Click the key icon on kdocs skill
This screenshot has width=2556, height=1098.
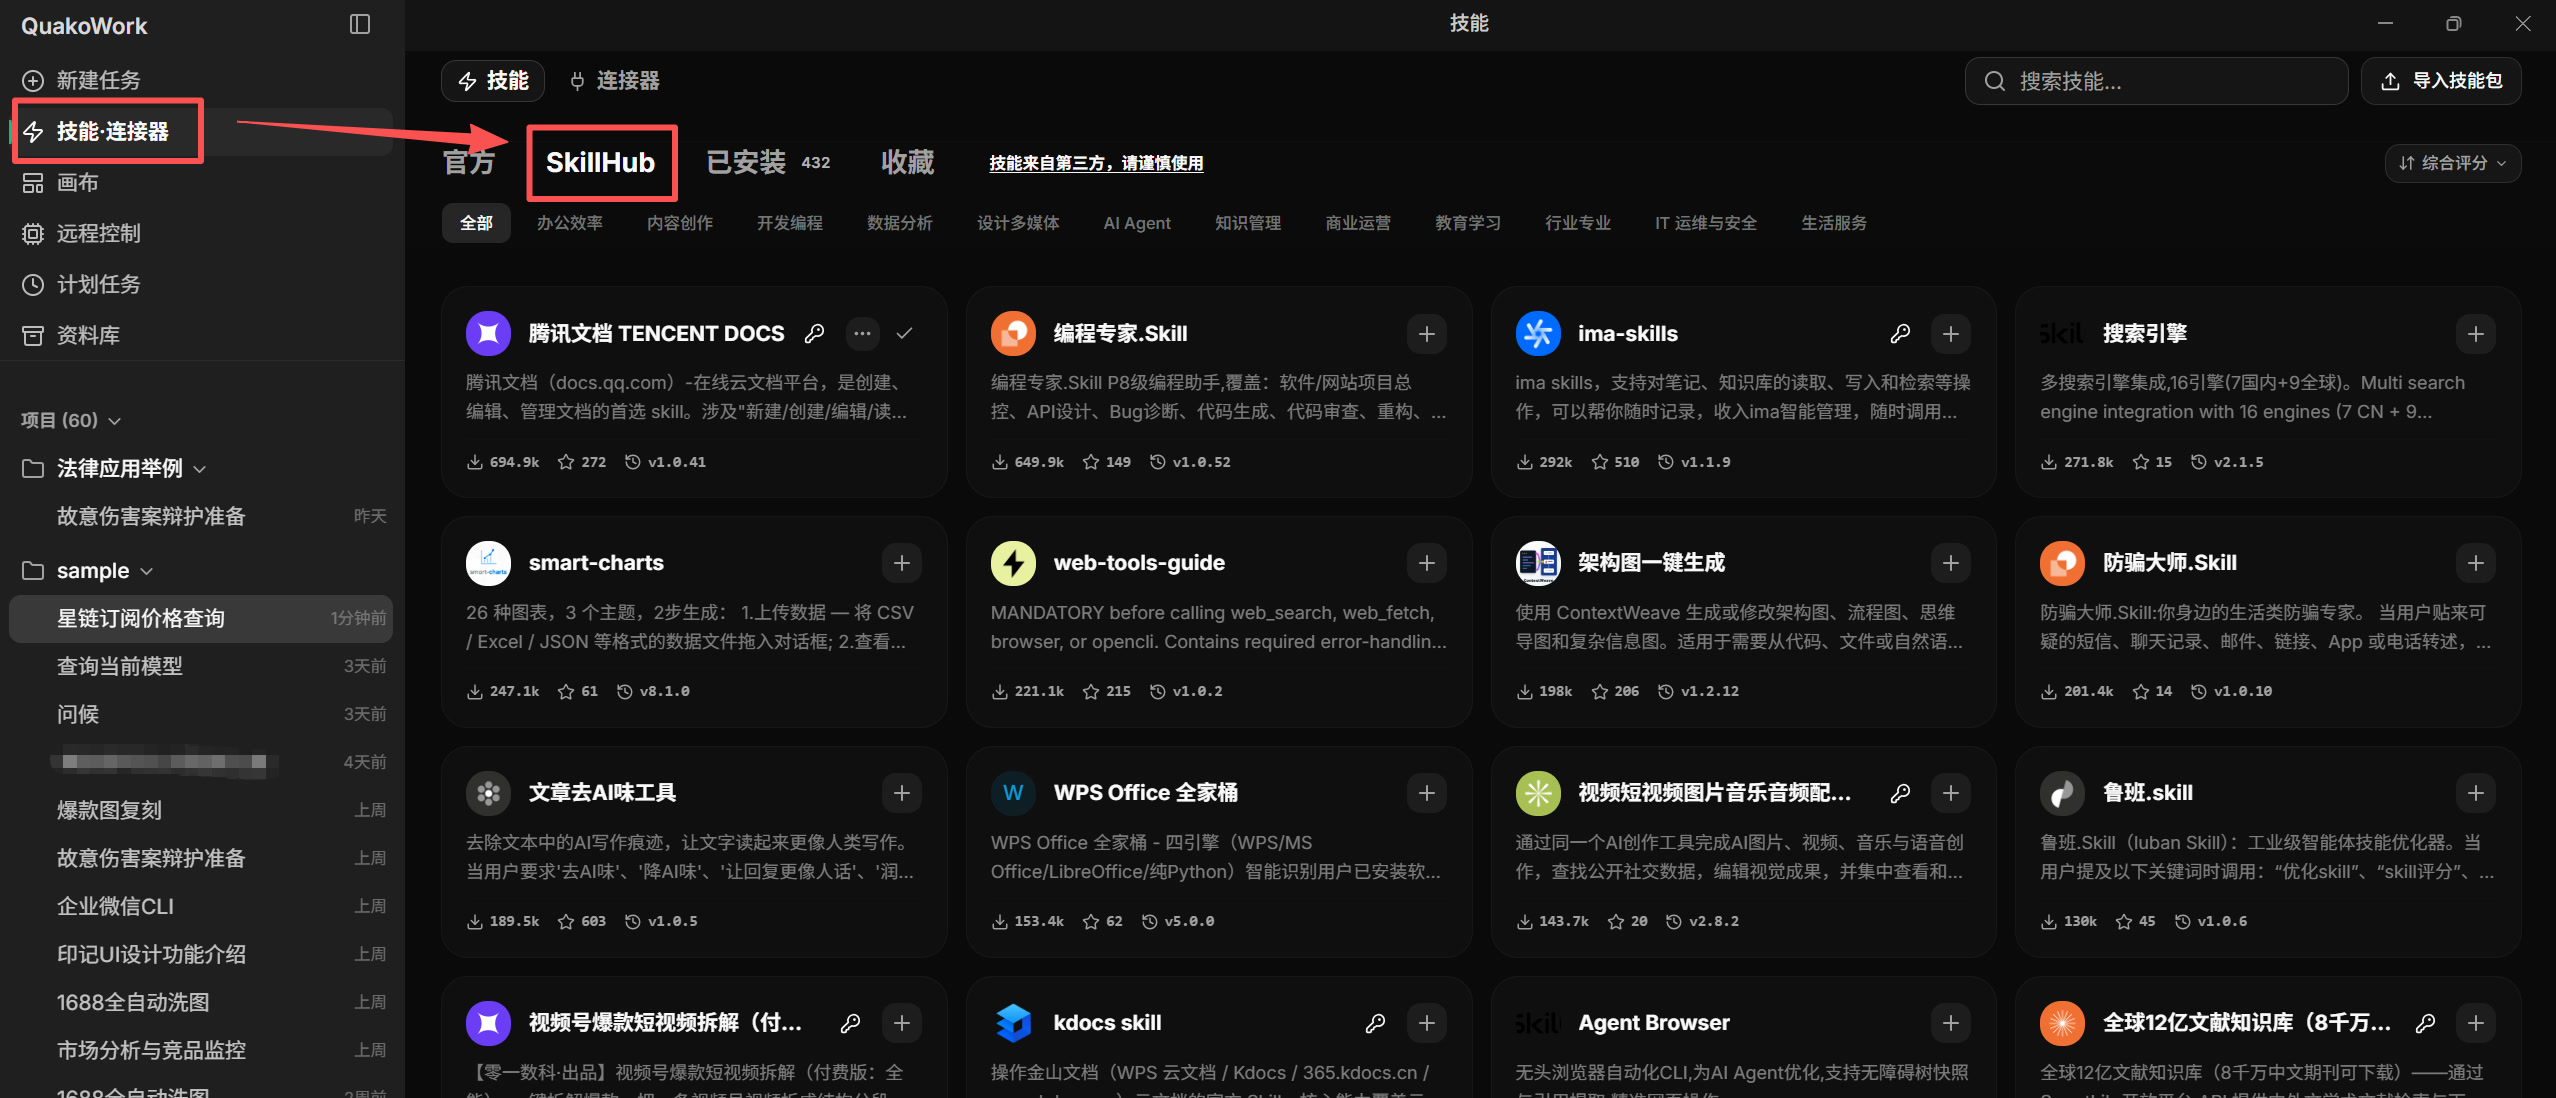1376,1024
